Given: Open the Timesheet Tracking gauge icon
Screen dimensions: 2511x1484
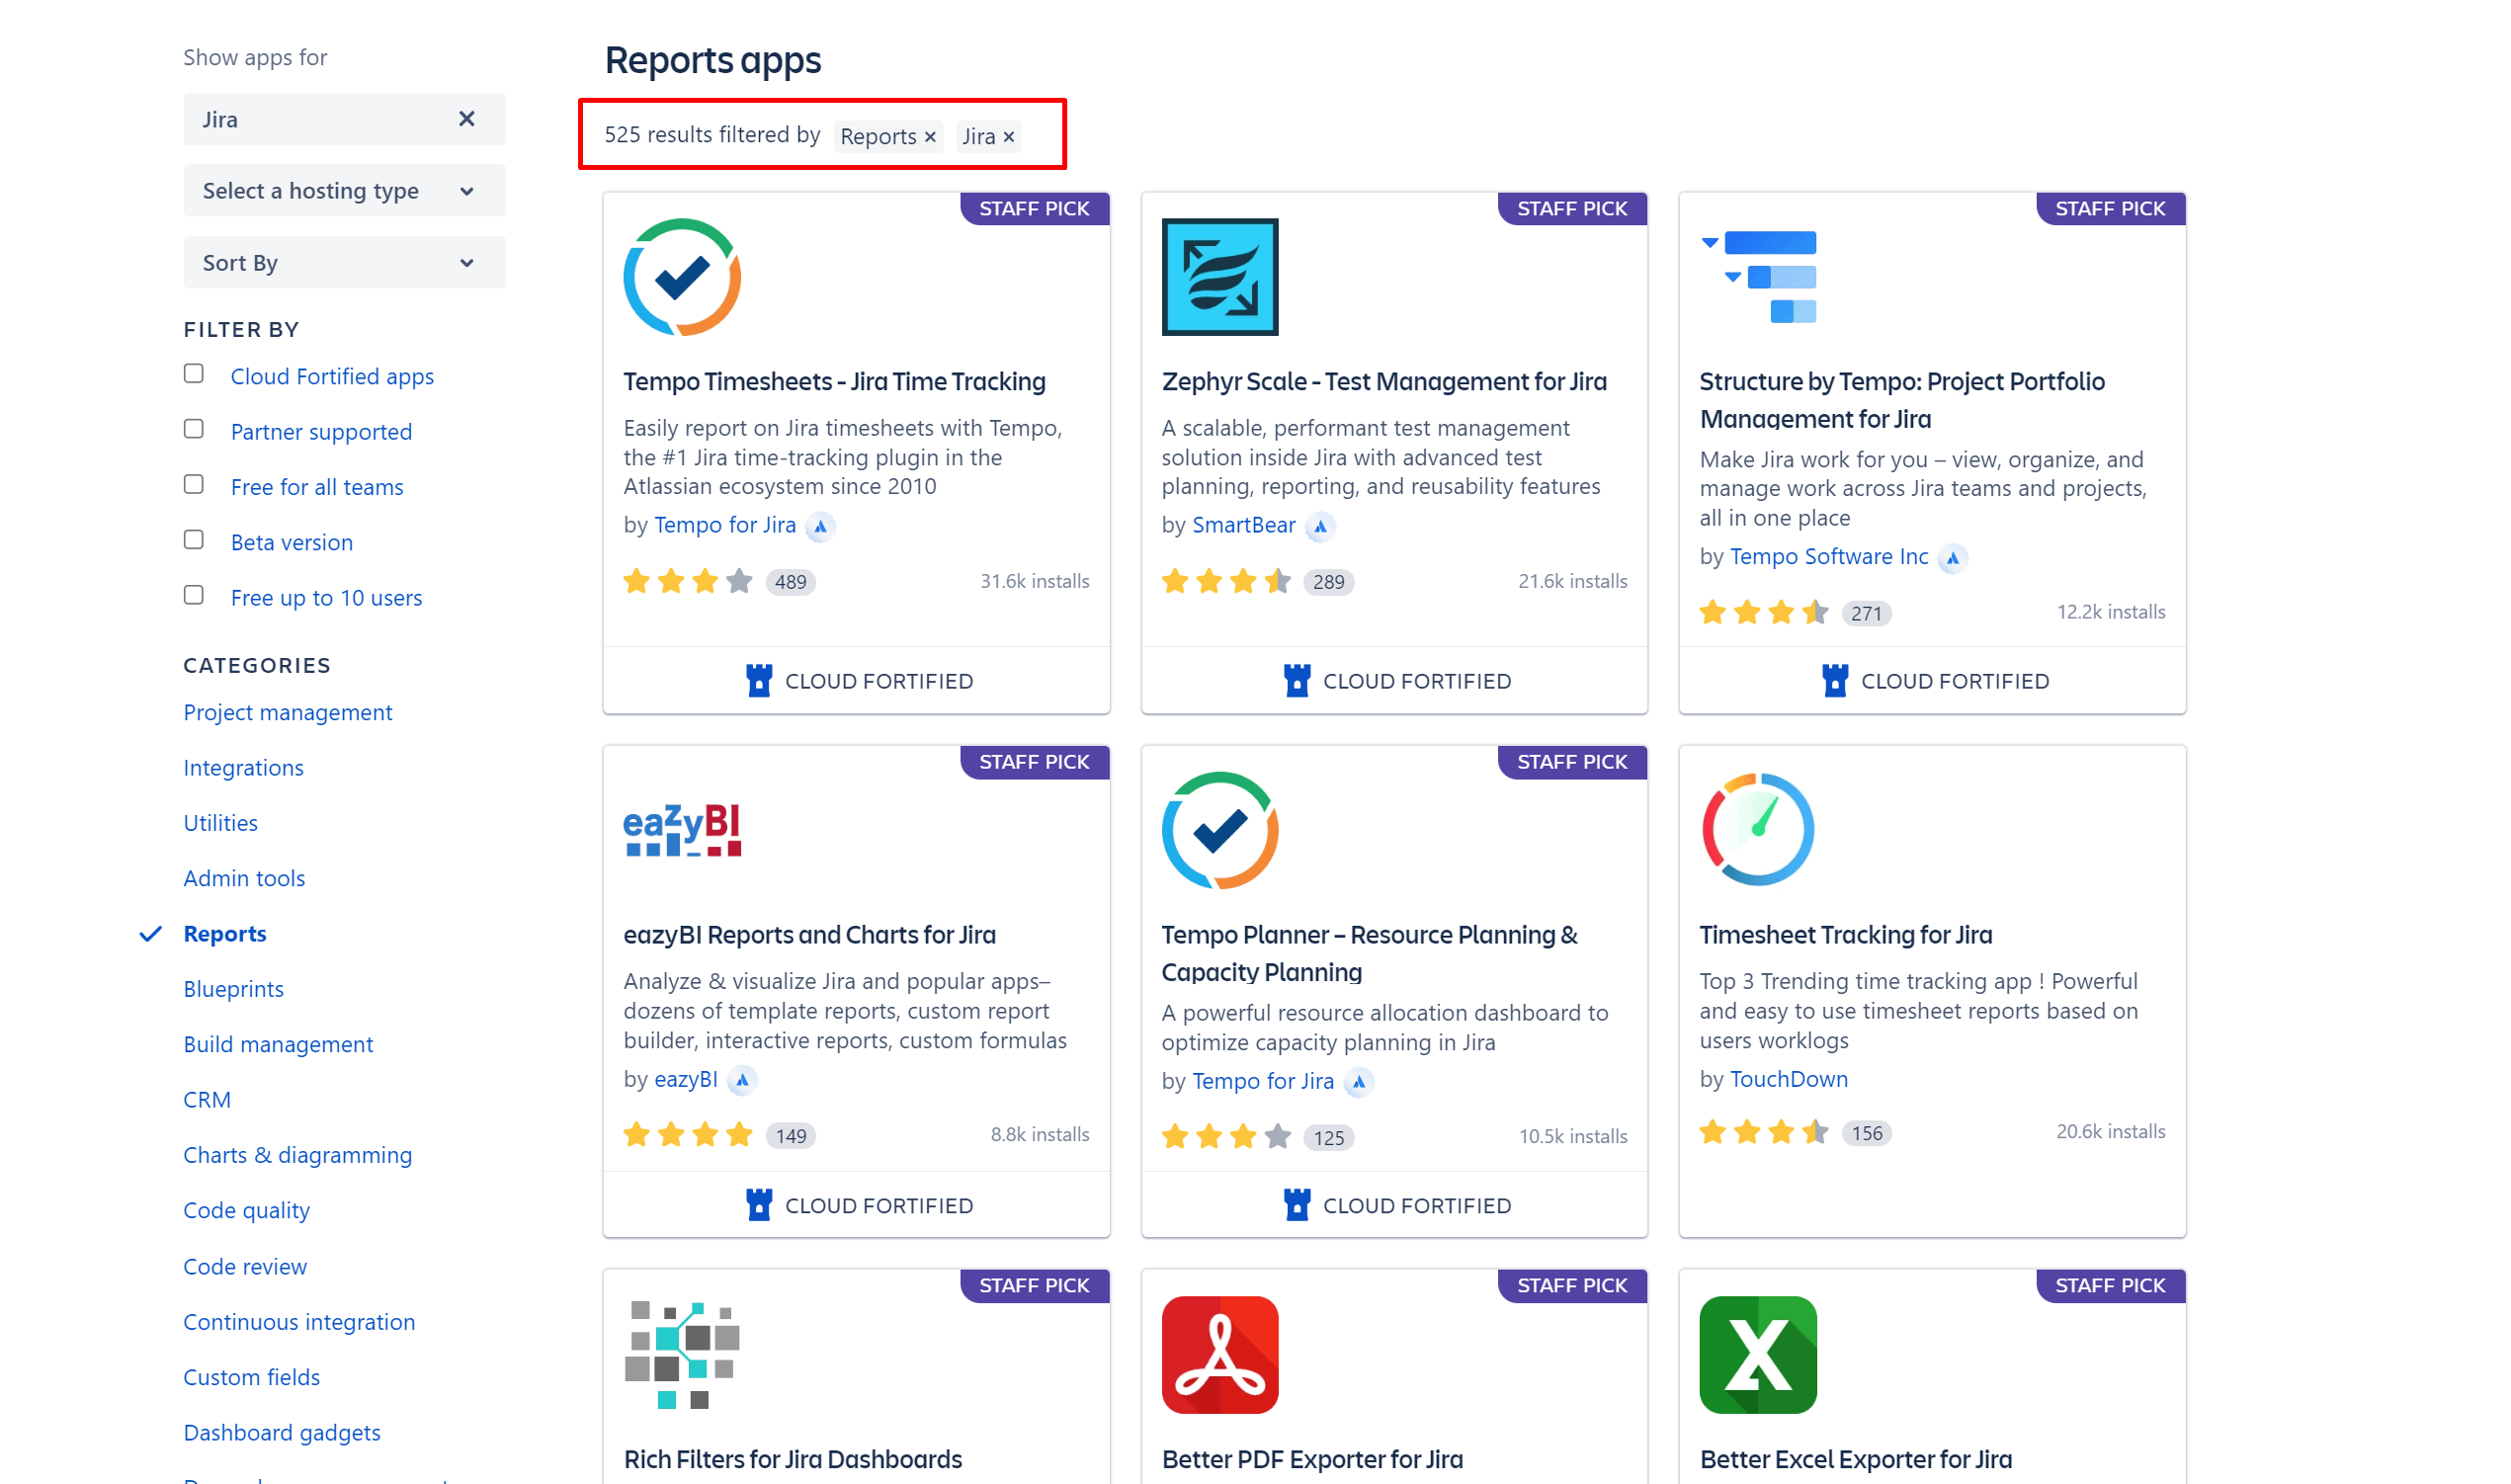Looking at the screenshot, I should point(1758,830).
